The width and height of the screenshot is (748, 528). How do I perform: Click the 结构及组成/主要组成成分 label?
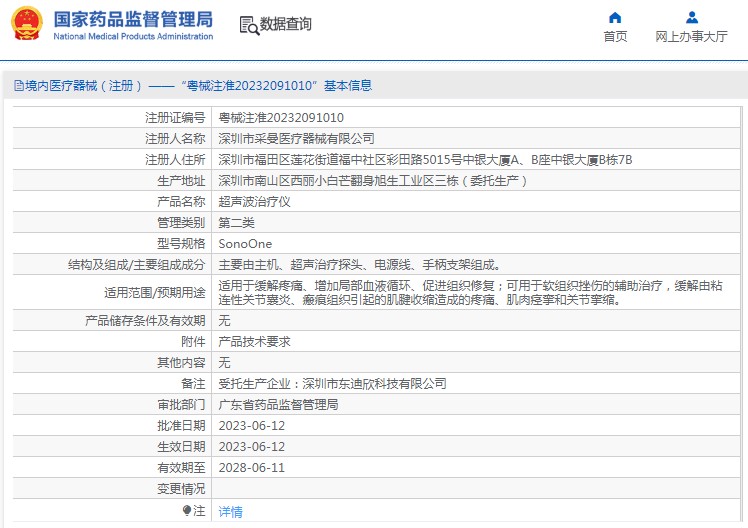tap(136, 265)
